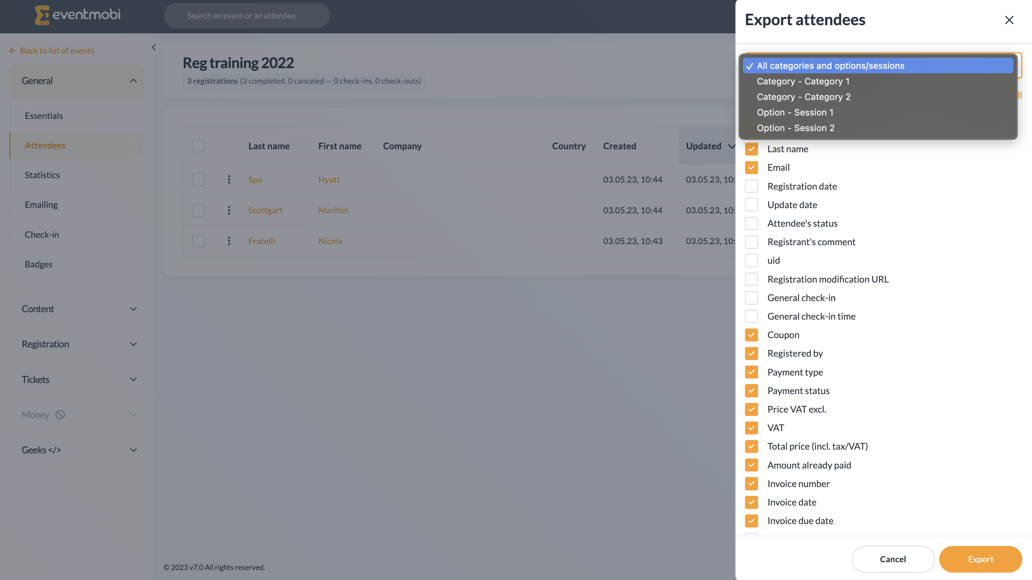The image size is (1032, 580).
Task: Select all attendees with the header checkbox
Action: click(197, 145)
